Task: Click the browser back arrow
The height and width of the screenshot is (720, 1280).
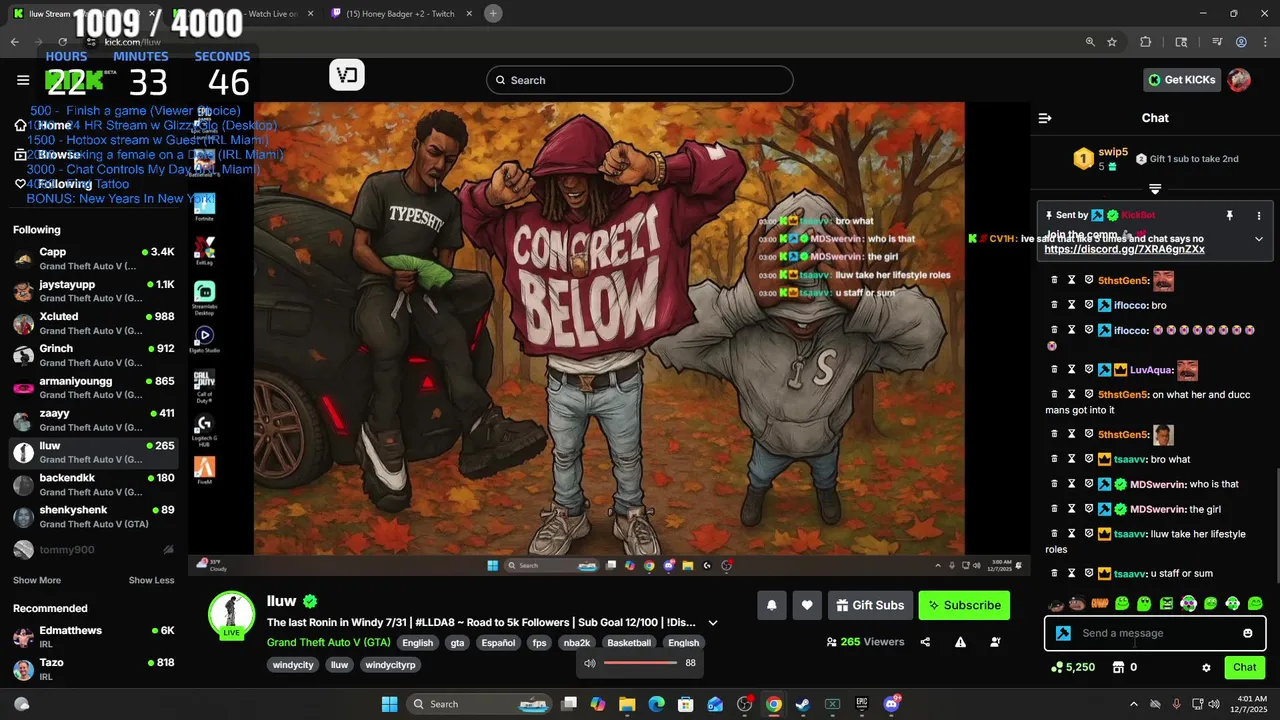Action: (x=14, y=42)
